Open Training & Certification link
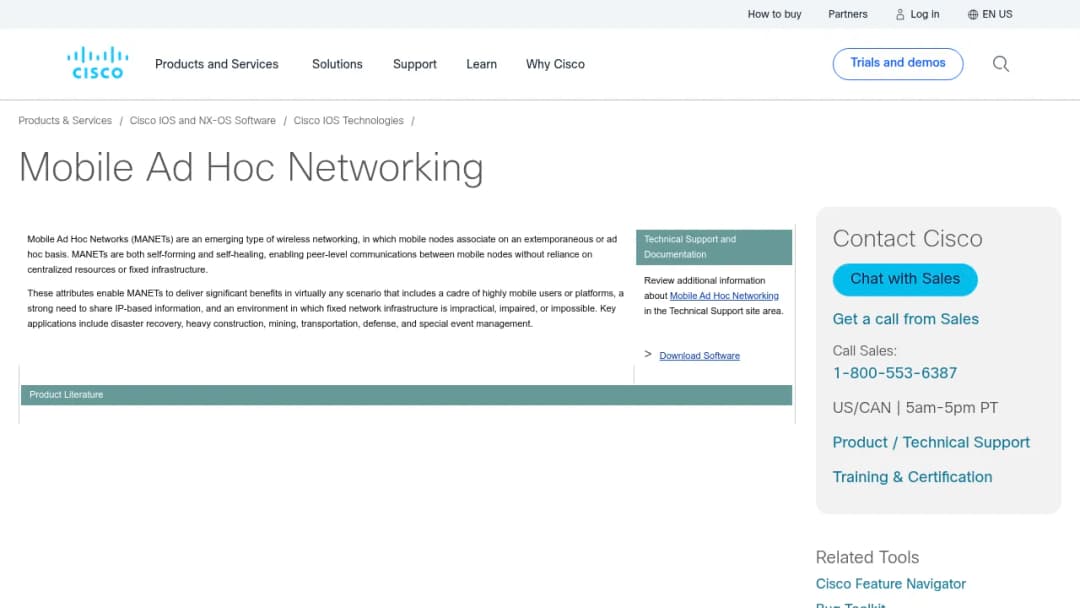Screen dimensions: 1080x608 912,477
